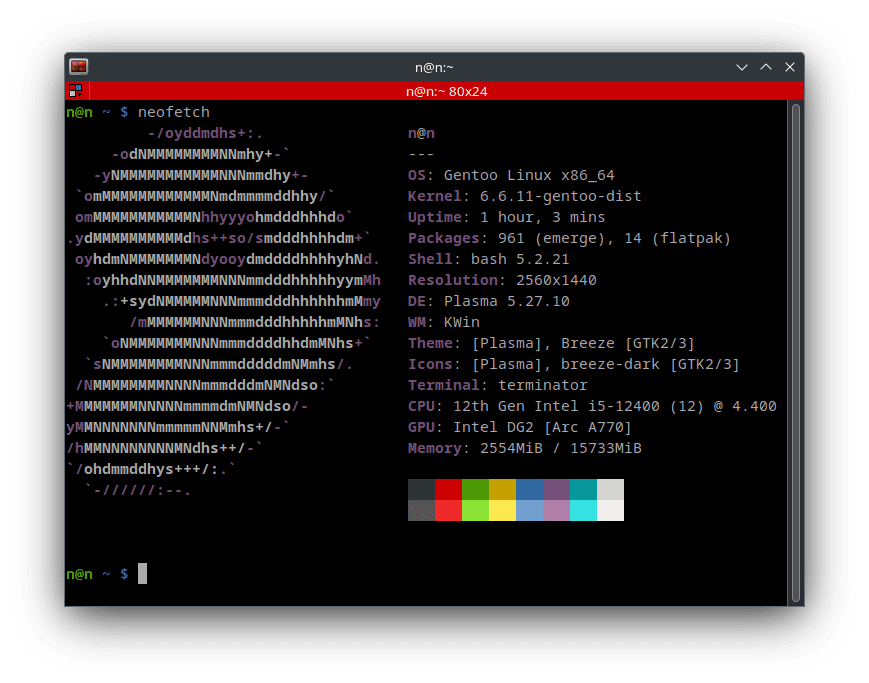The image size is (869, 683).
Task: Click the light gray color block
Action: [x=610, y=490]
